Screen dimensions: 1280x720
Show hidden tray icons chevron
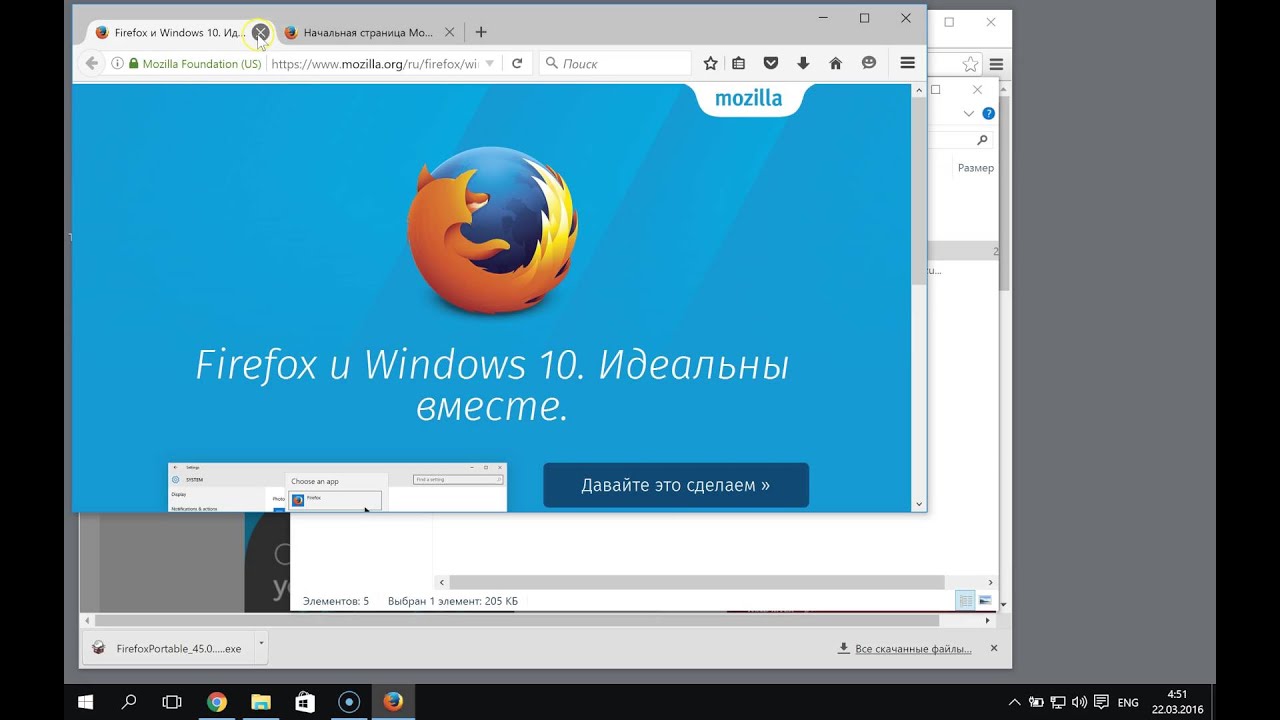pos(1015,702)
